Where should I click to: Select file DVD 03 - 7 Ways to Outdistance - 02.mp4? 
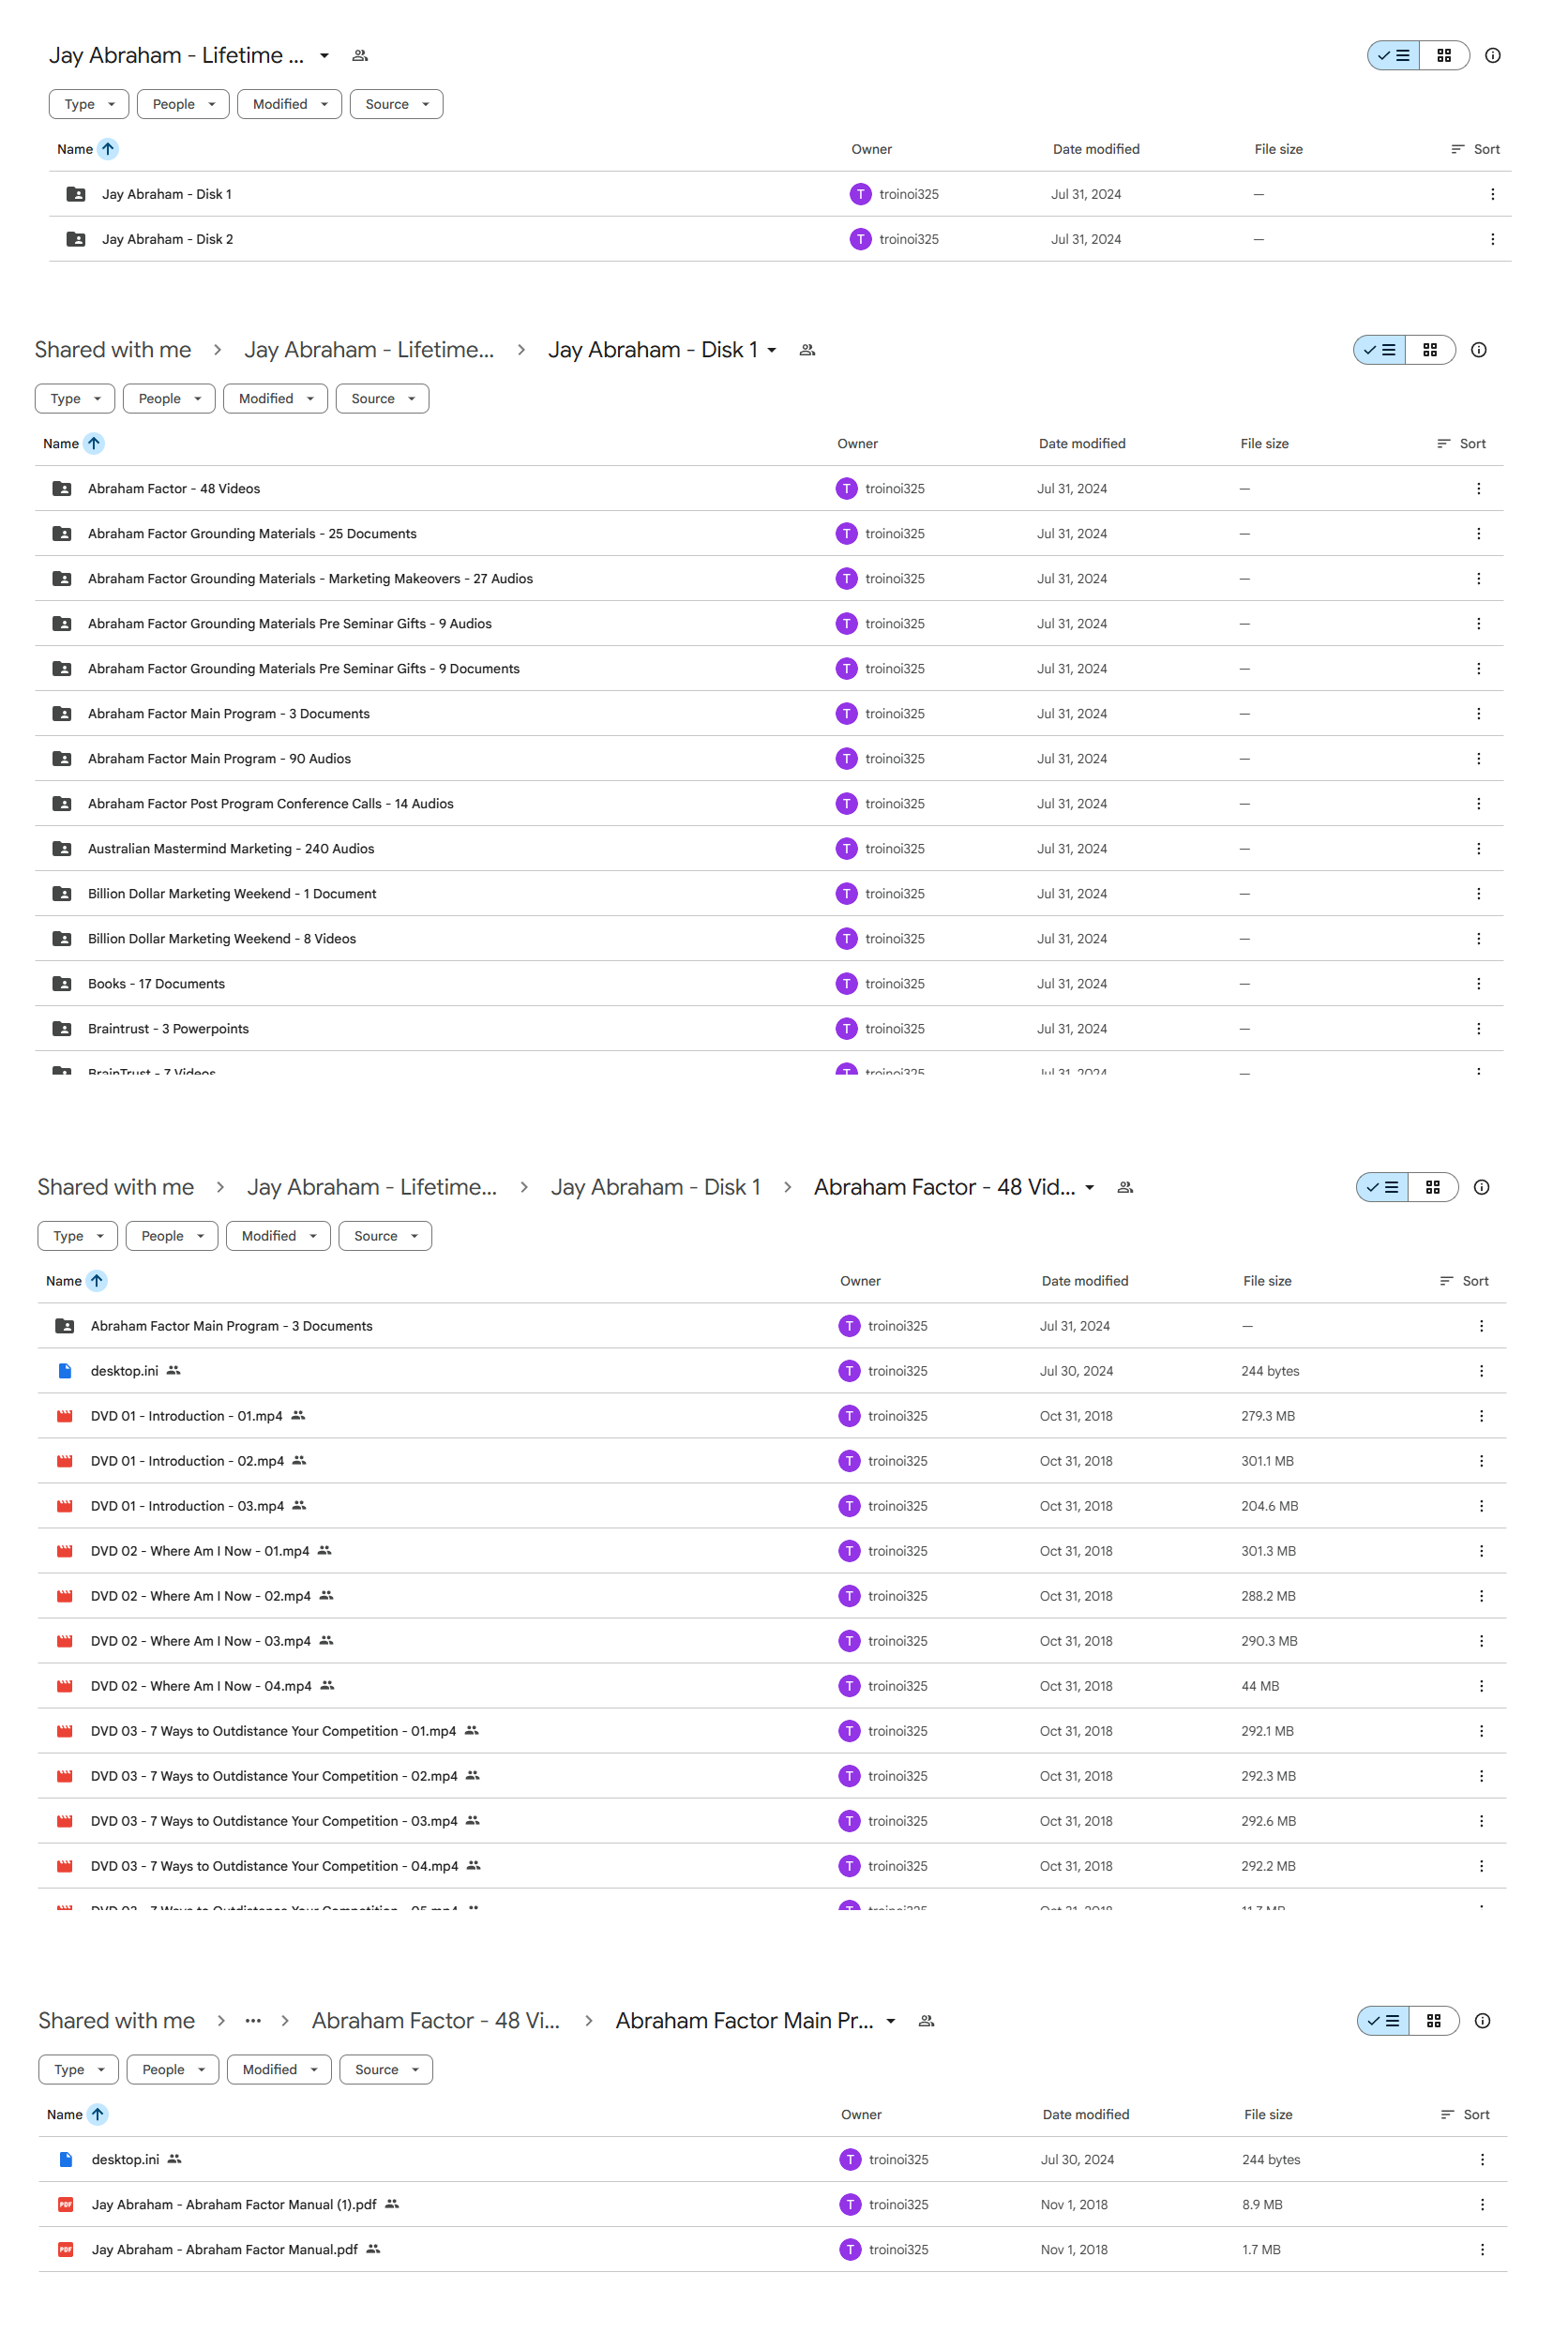click(772, 1776)
